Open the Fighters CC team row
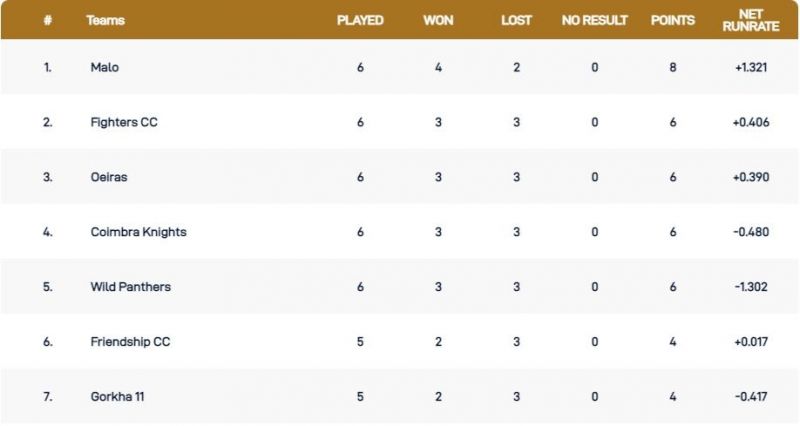 pos(124,123)
